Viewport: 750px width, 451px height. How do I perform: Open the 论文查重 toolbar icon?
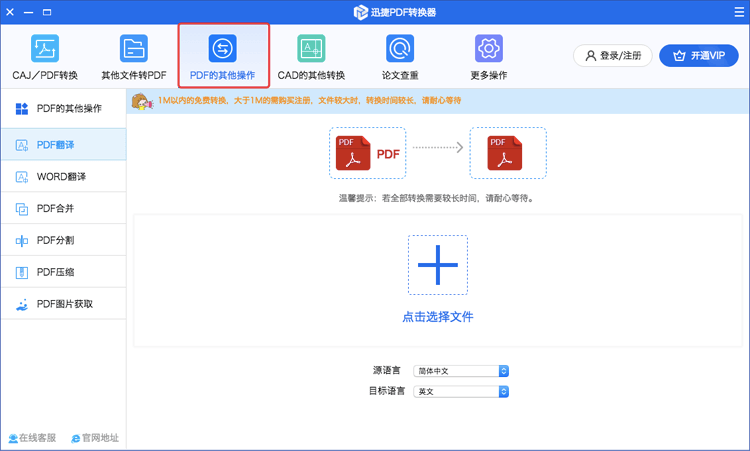click(x=400, y=48)
